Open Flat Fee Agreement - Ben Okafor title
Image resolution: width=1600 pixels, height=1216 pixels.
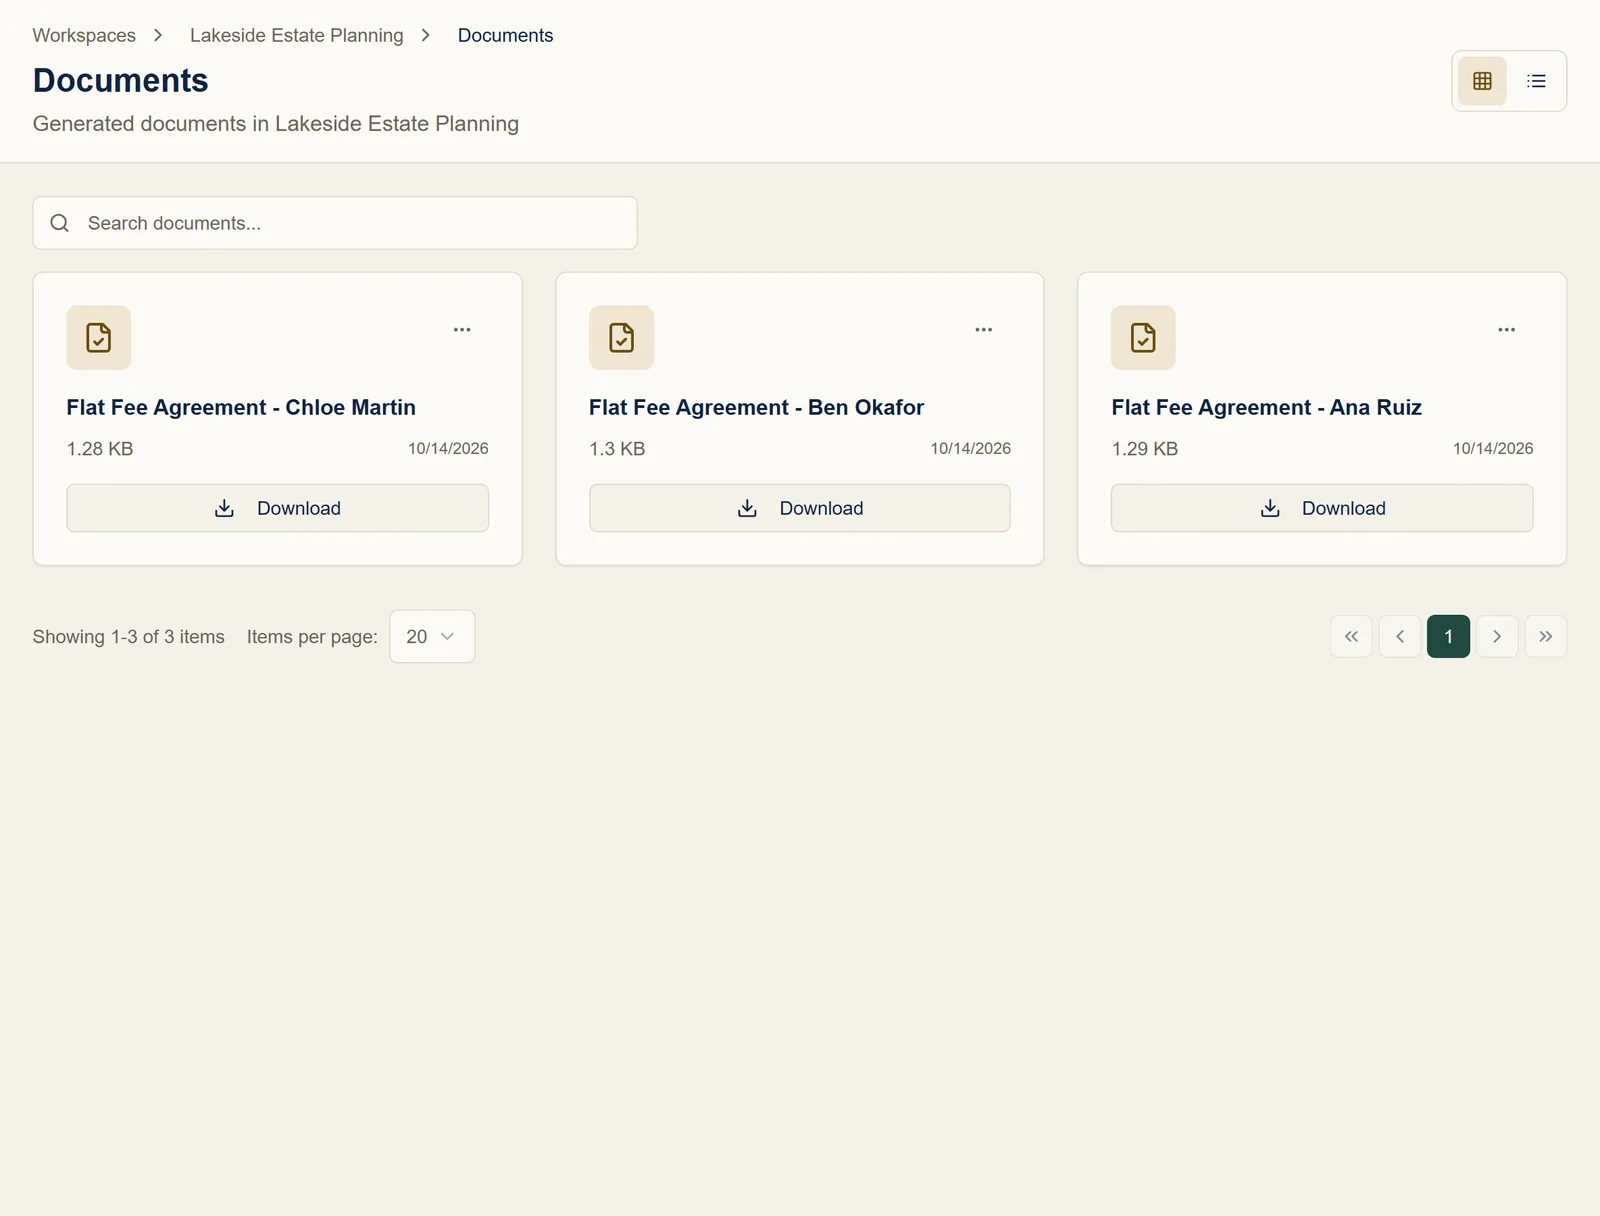click(x=756, y=407)
